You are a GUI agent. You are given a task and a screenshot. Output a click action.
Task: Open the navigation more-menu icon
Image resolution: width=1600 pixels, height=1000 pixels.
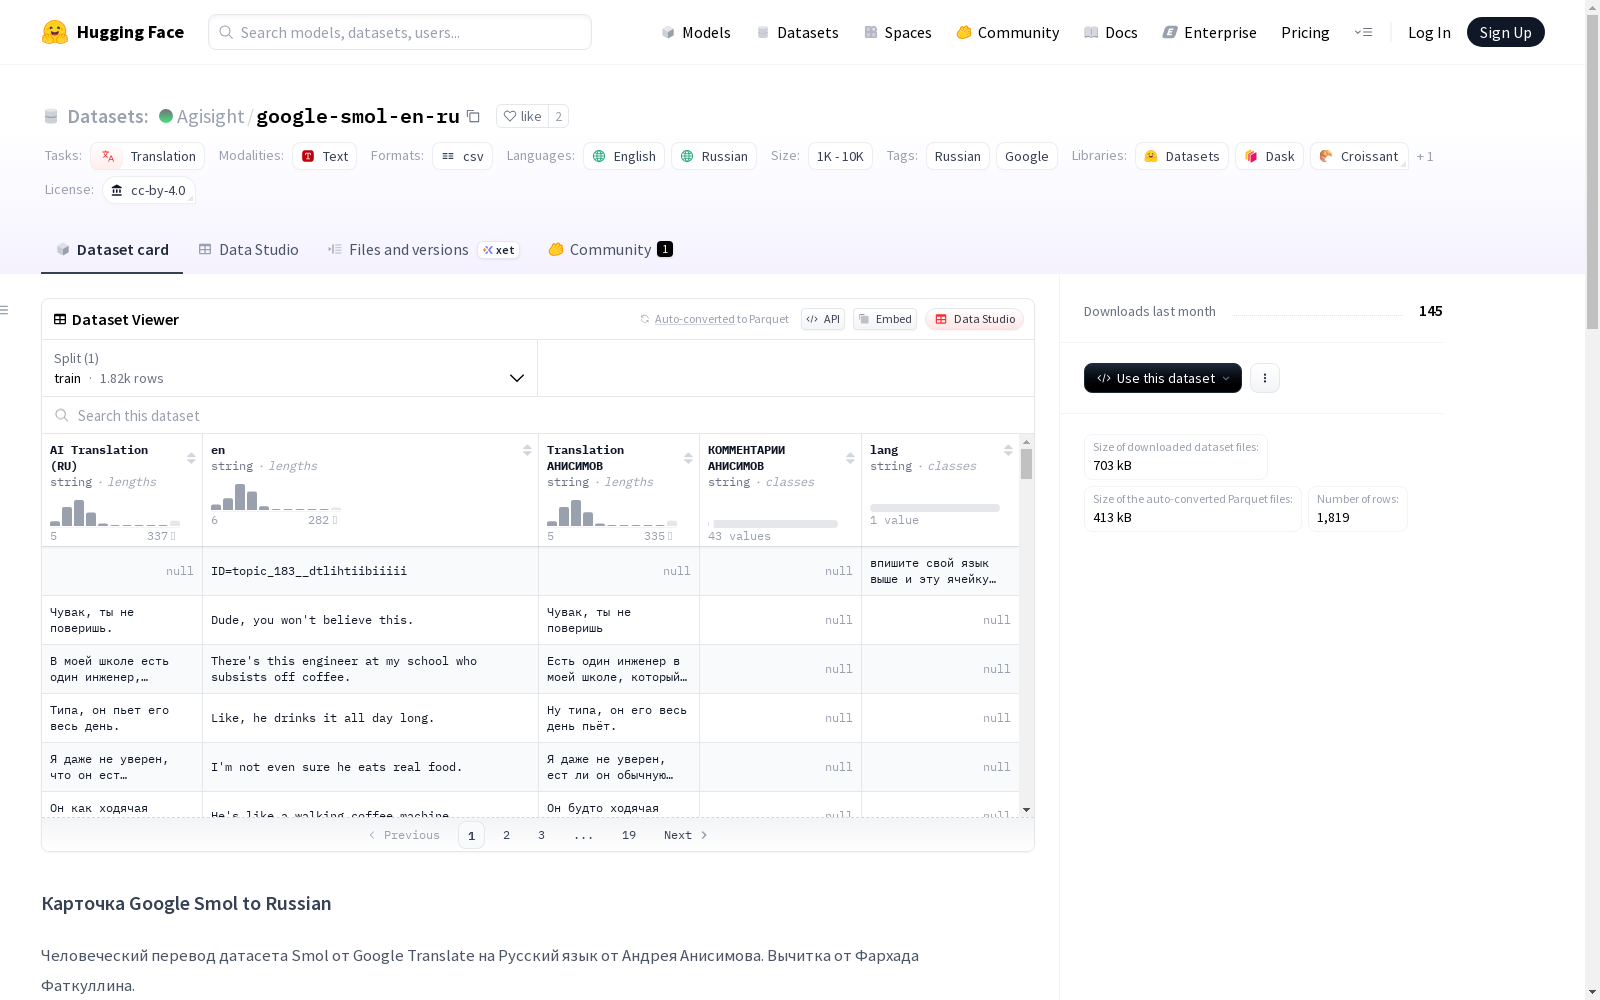coord(1363,32)
